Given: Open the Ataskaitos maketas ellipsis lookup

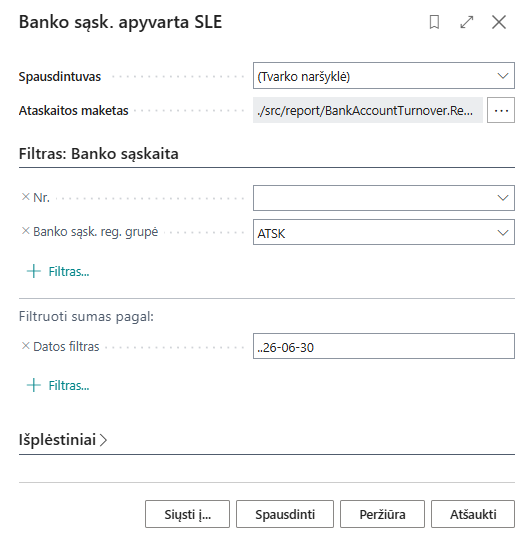Looking at the screenshot, I should [501, 110].
